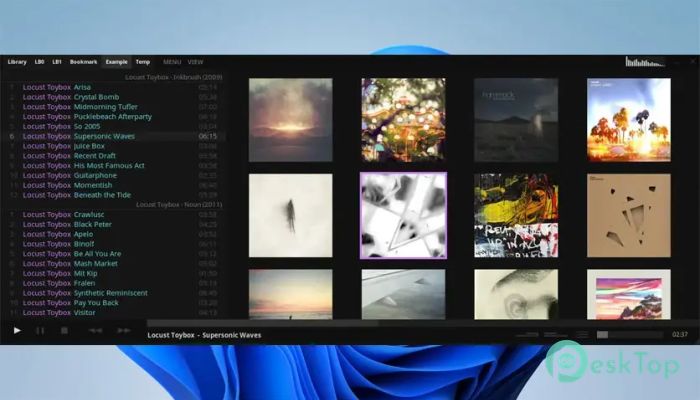Open the Temp playlist tab
This screenshot has width=700, height=400.
click(143, 62)
